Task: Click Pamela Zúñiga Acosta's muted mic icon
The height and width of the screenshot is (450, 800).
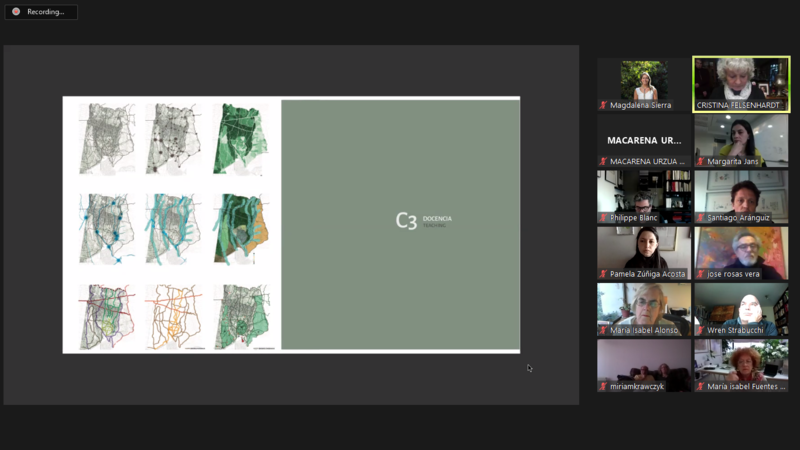Action: tap(603, 274)
